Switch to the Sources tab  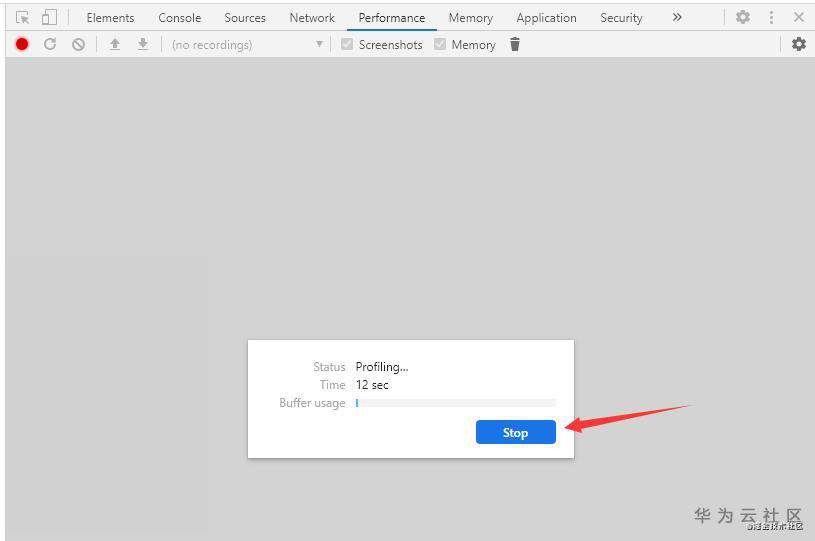pyautogui.click(x=245, y=18)
